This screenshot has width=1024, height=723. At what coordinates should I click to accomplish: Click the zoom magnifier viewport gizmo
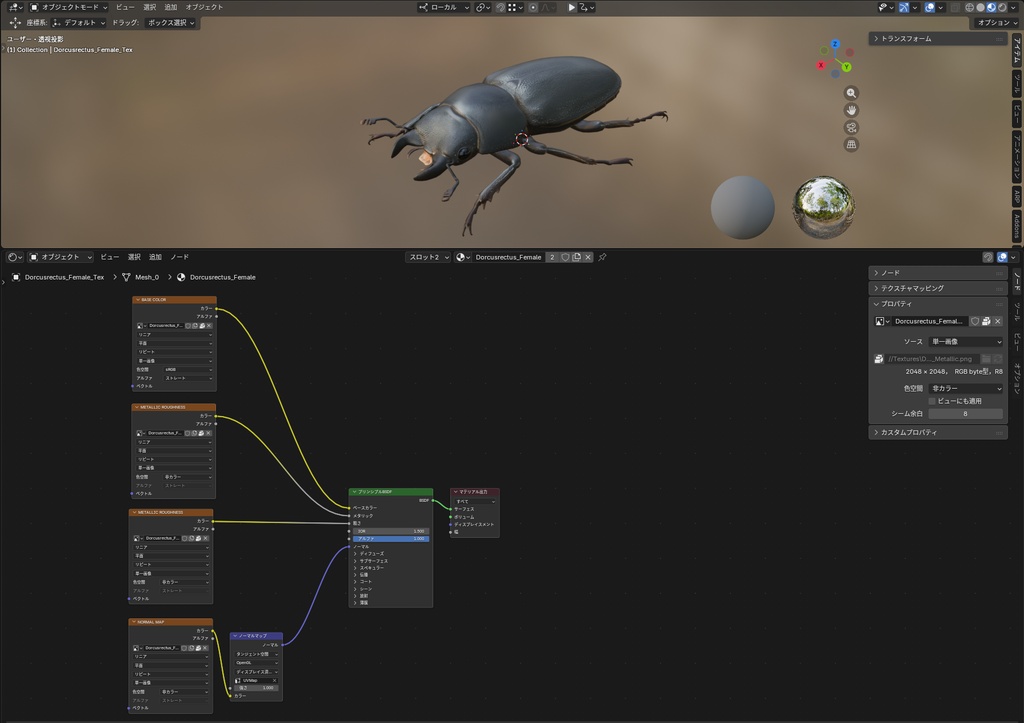(x=851, y=93)
